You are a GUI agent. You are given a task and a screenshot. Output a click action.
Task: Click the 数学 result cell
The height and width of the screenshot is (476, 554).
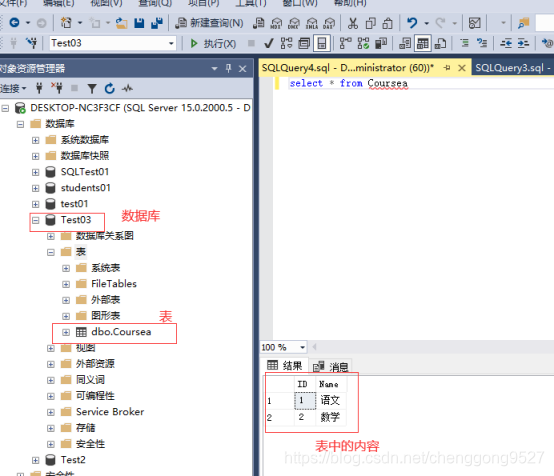(x=330, y=417)
